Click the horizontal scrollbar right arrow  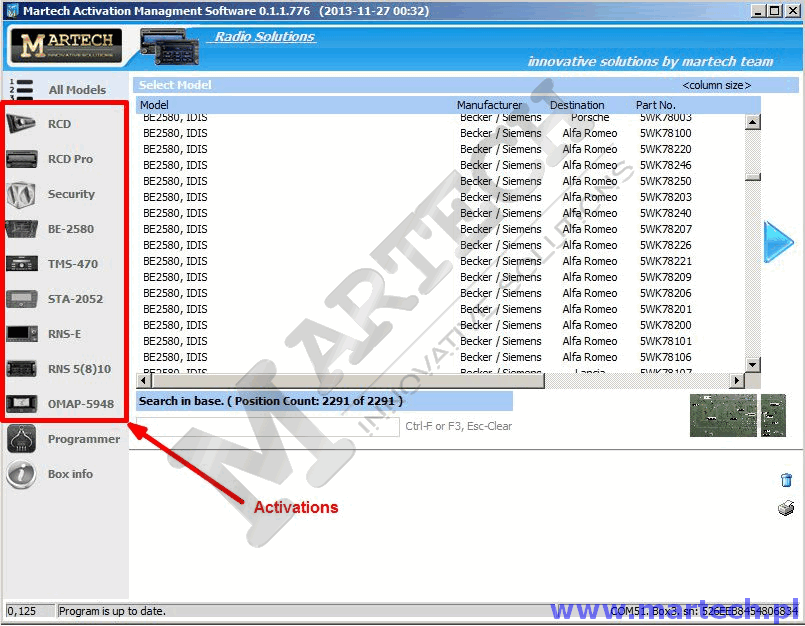click(x=737, y=381)
